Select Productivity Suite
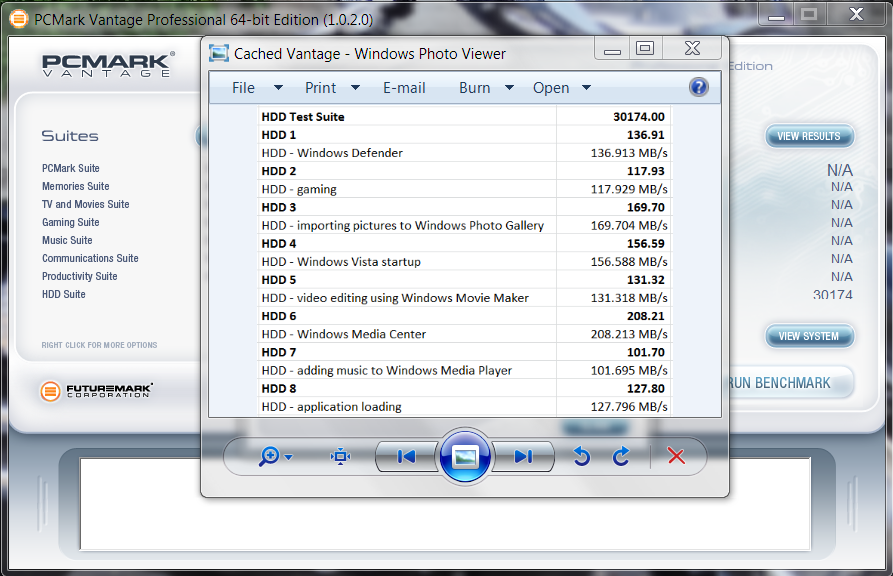The width and height of the screenshot is (893, 576). [80, 276]
